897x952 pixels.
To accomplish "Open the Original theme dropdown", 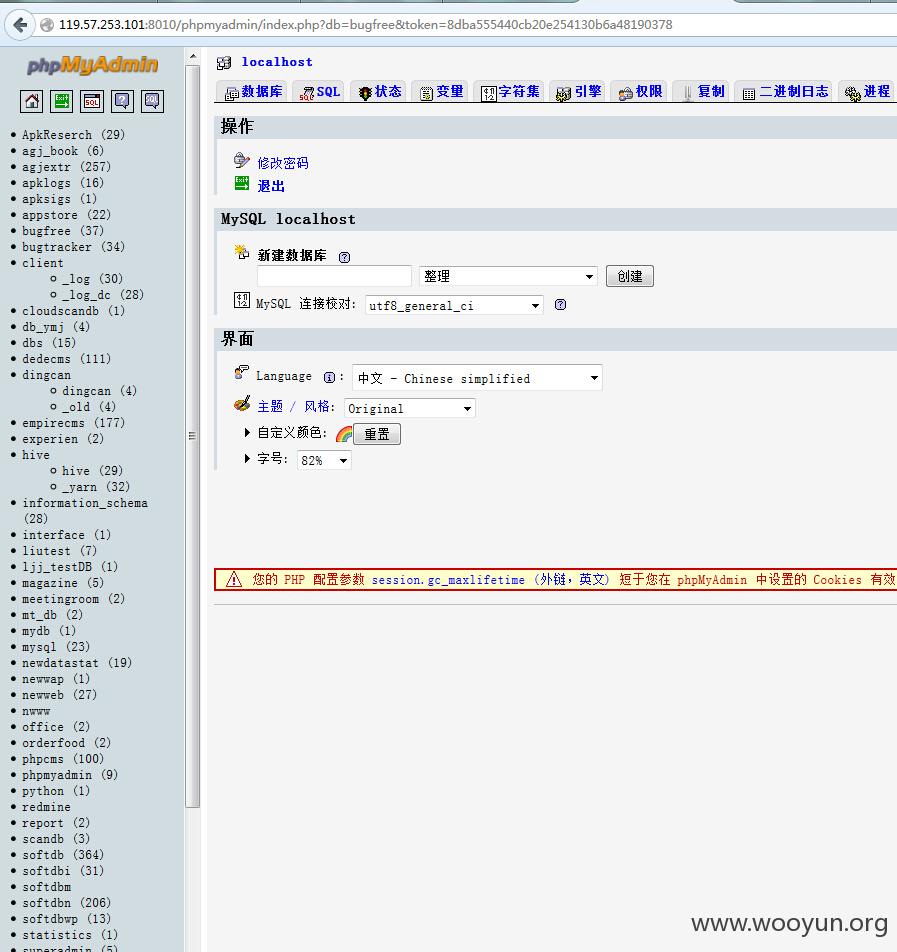I will coord(409,409).
